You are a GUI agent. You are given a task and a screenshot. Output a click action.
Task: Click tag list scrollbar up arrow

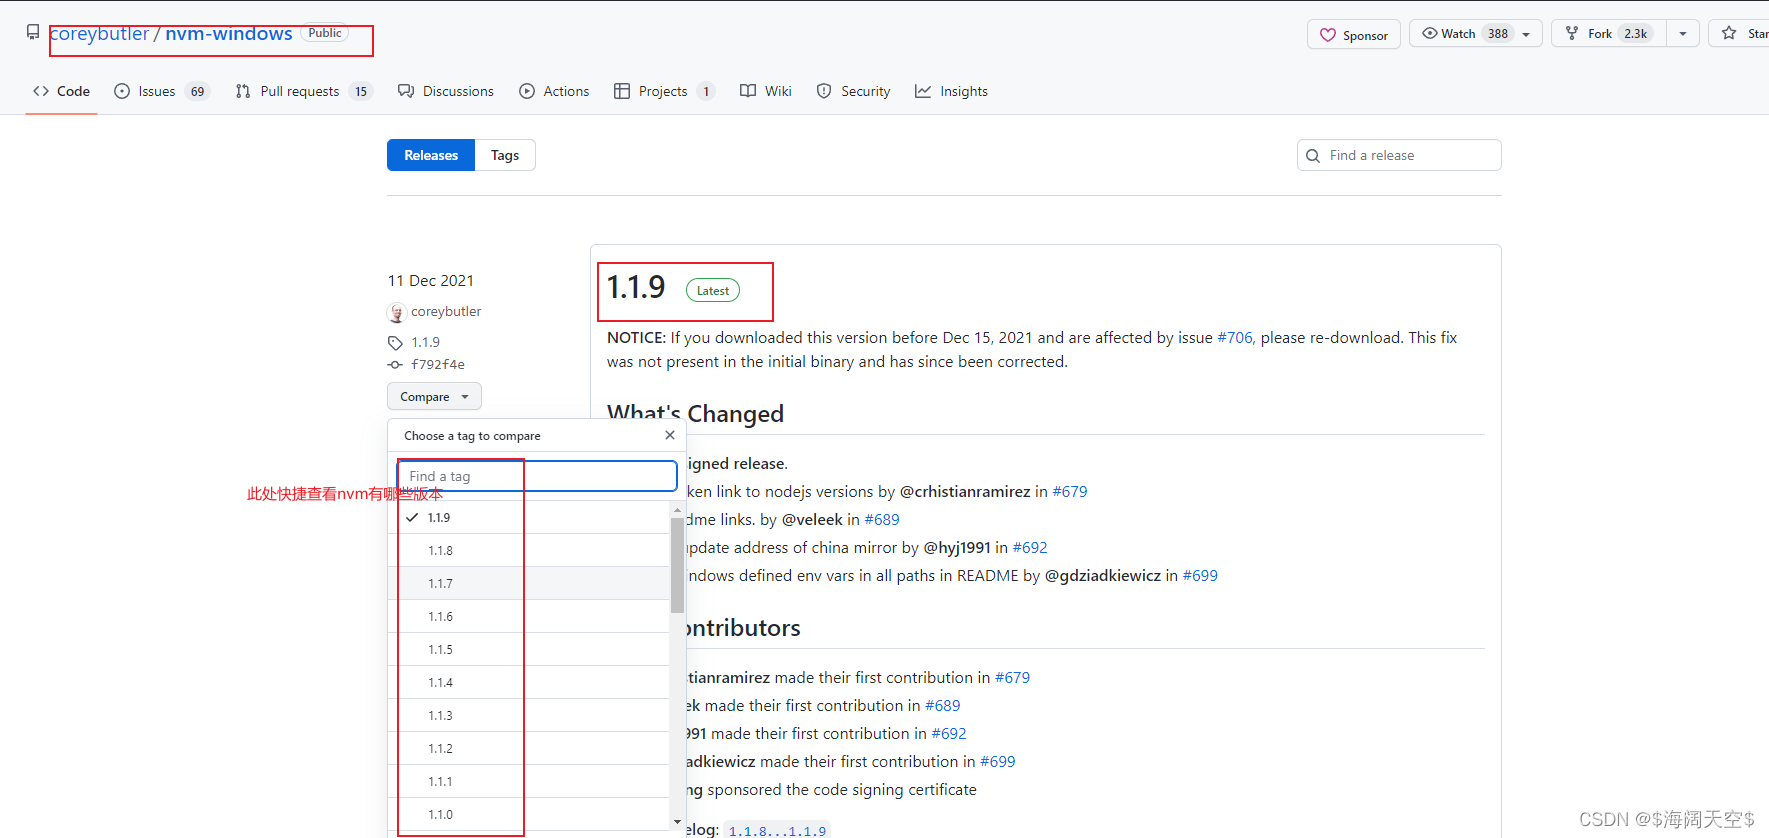point(677,510)
